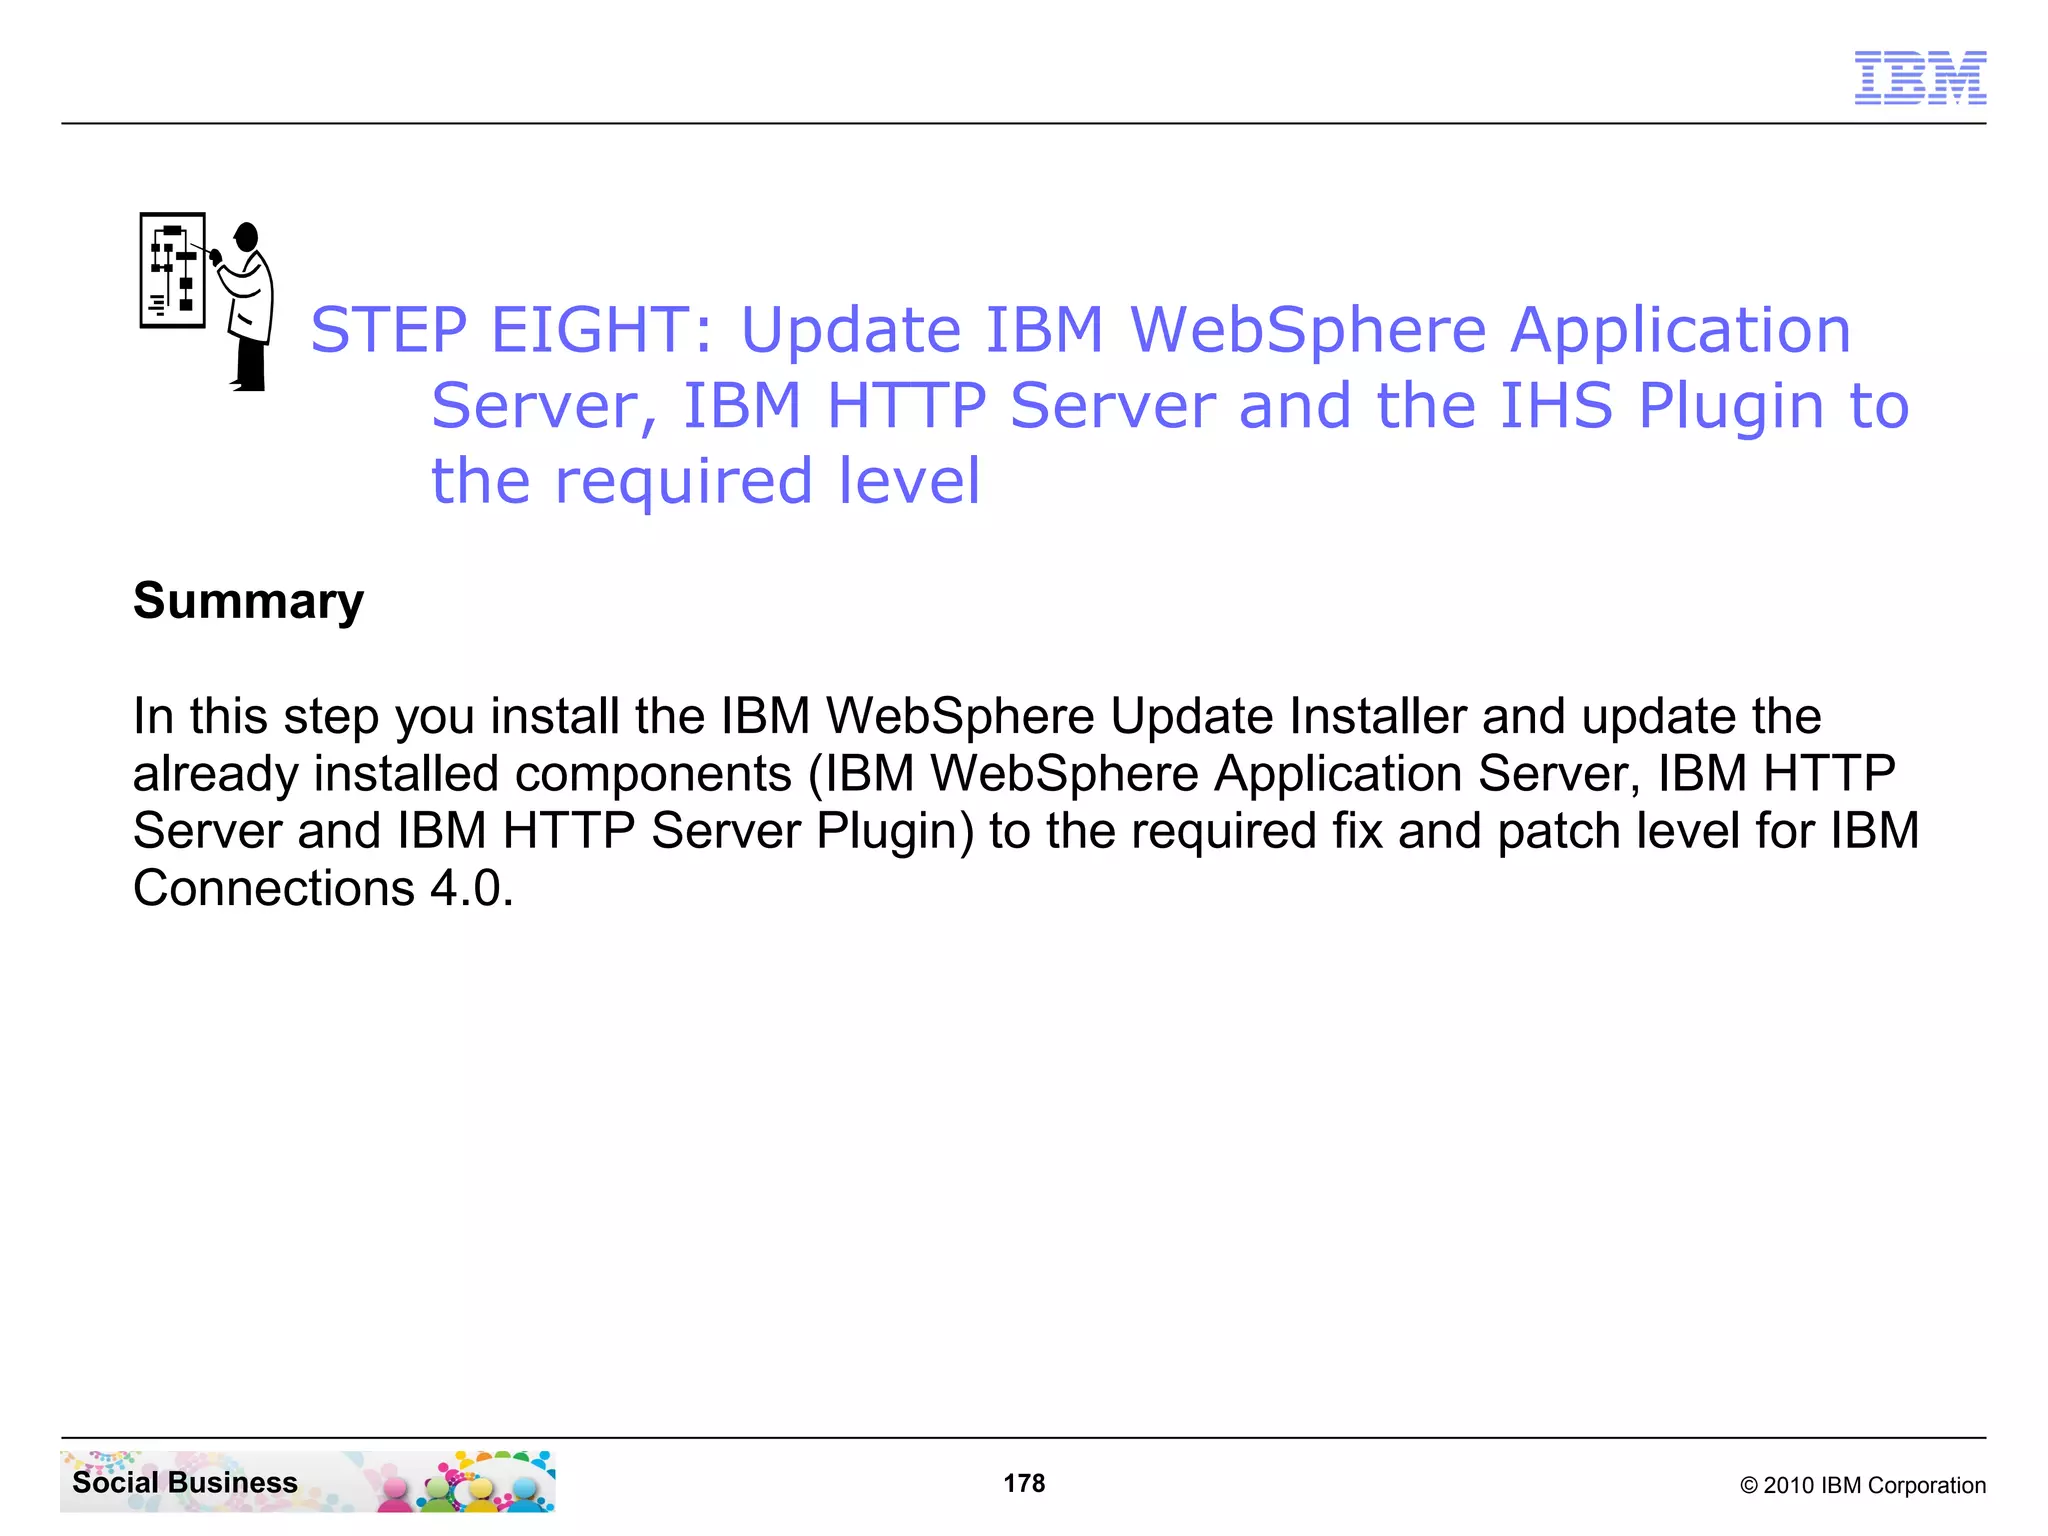Click the Social Business footer banner
The width and height of the screenshot is (2048, 1536).
[308, 1481]
